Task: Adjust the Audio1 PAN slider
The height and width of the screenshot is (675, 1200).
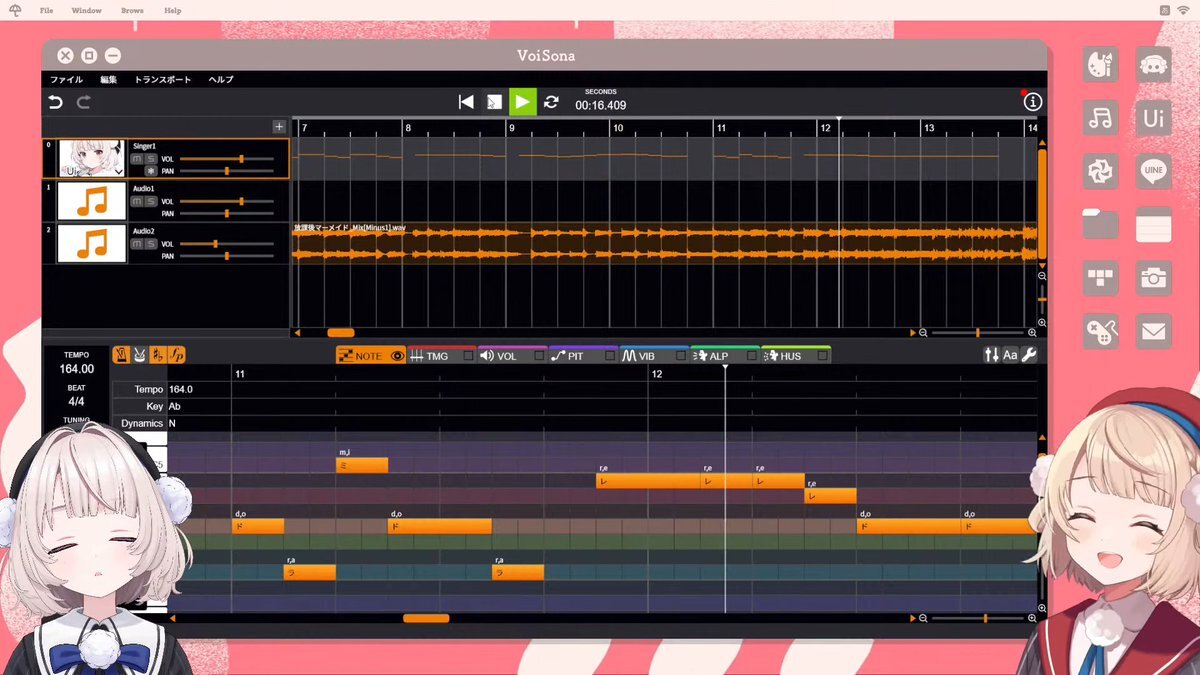Action: pos(226,213)
